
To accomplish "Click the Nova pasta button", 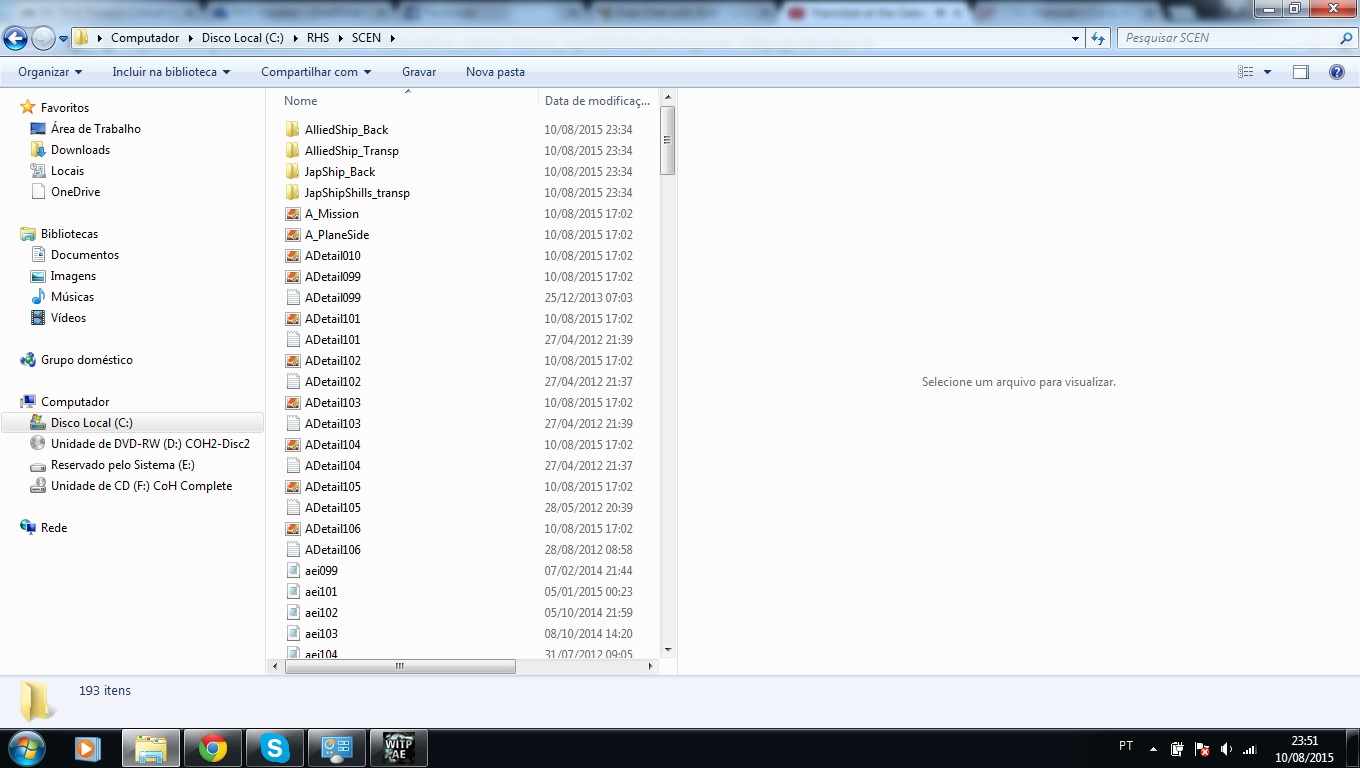I will pyautogui.click(x=495, y=72).
